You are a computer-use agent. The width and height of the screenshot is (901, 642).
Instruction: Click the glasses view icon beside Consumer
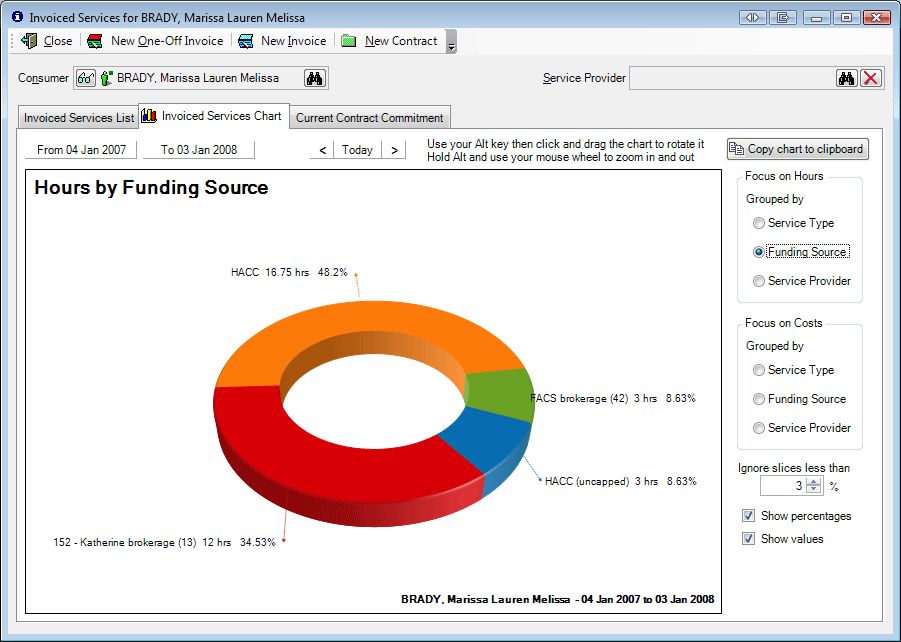click(x=86, y=78)
